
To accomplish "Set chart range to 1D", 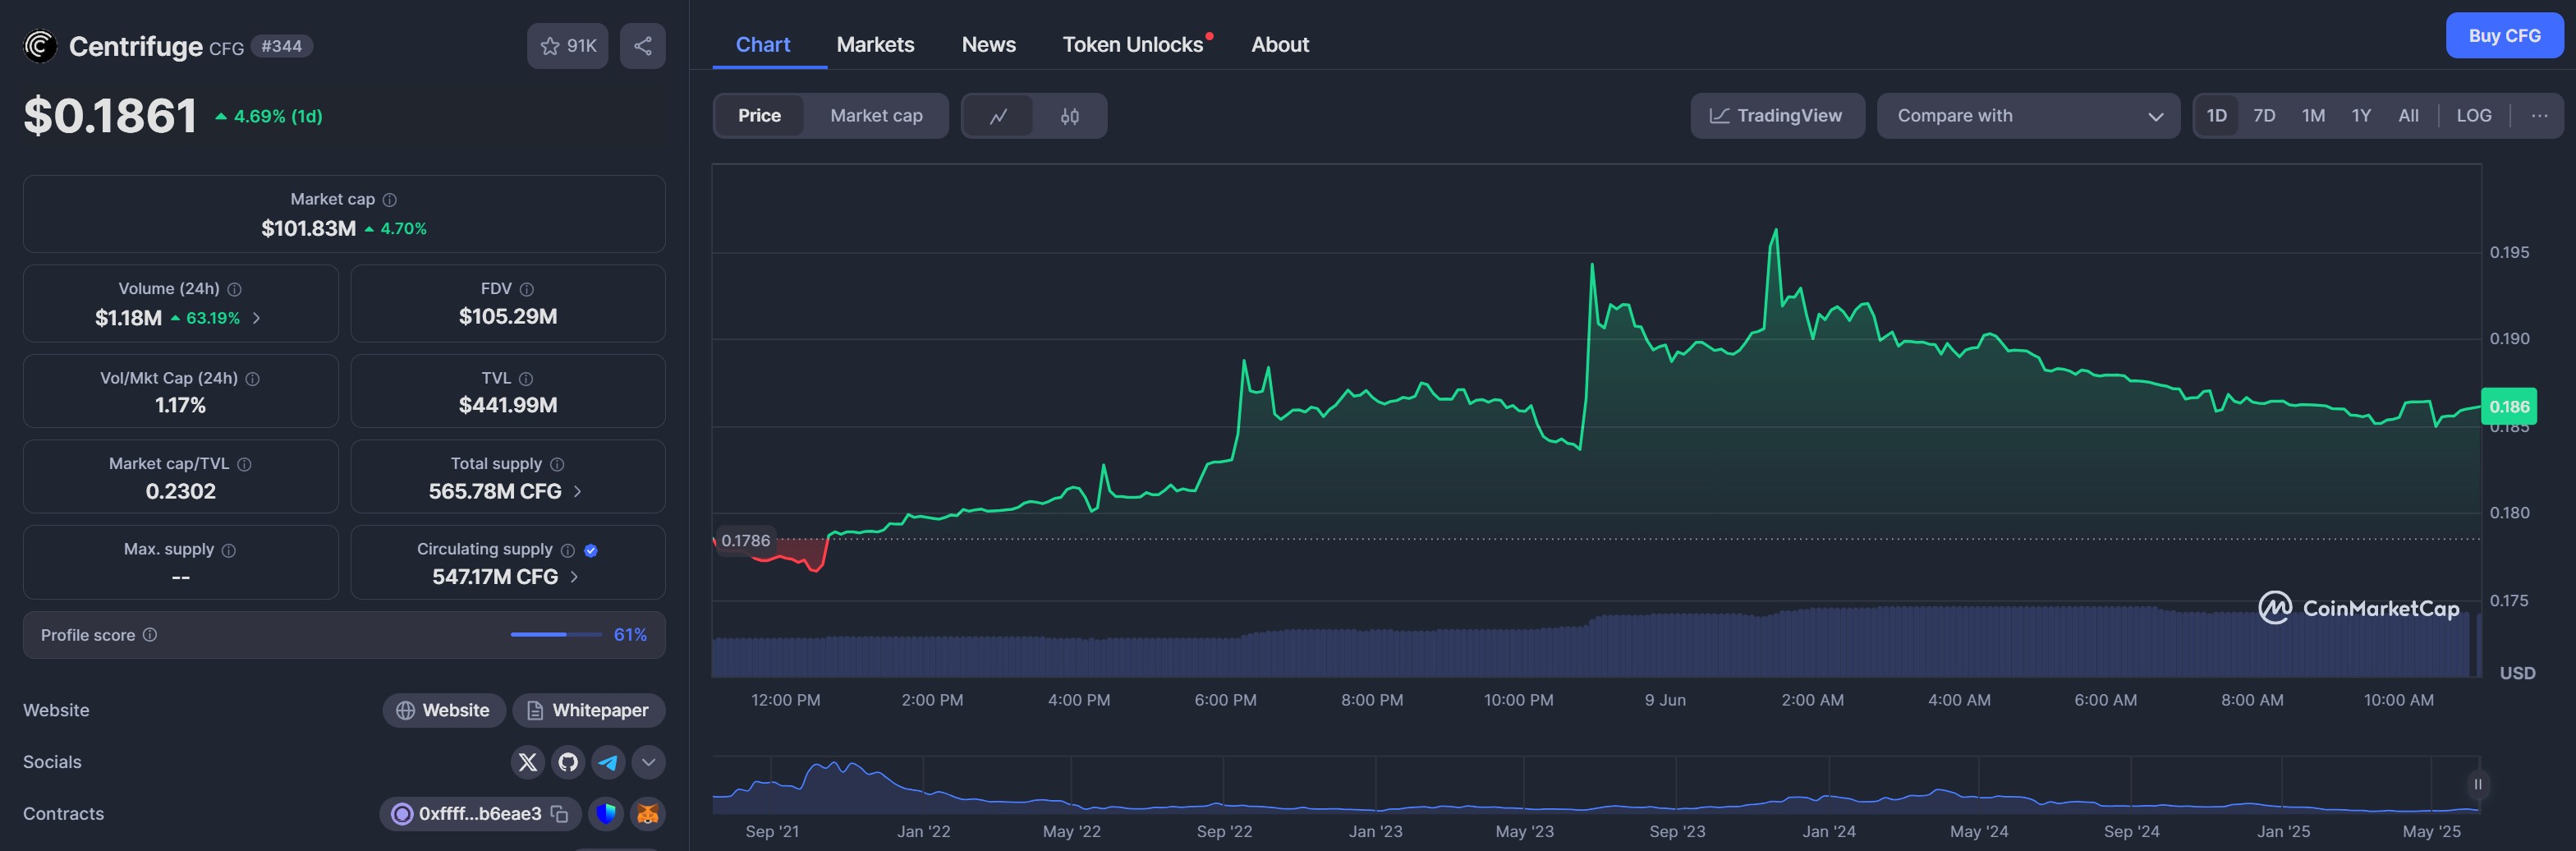I will pos(2216,116).
